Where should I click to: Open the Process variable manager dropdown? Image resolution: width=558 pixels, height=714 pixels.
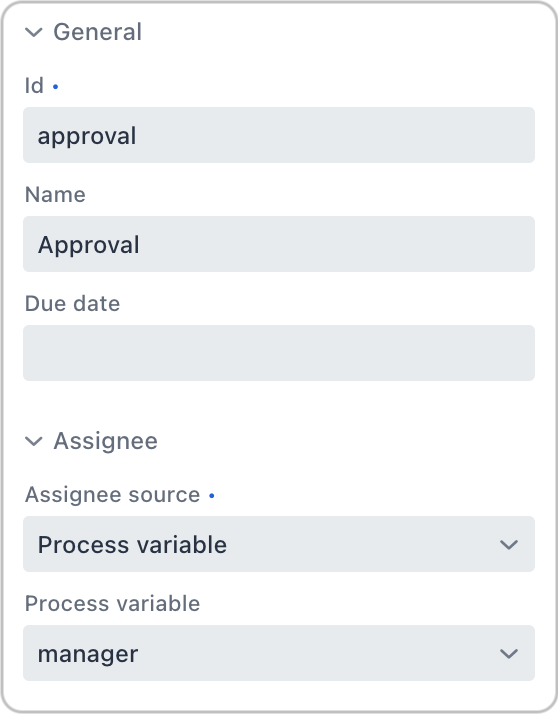tap(279, 653)
